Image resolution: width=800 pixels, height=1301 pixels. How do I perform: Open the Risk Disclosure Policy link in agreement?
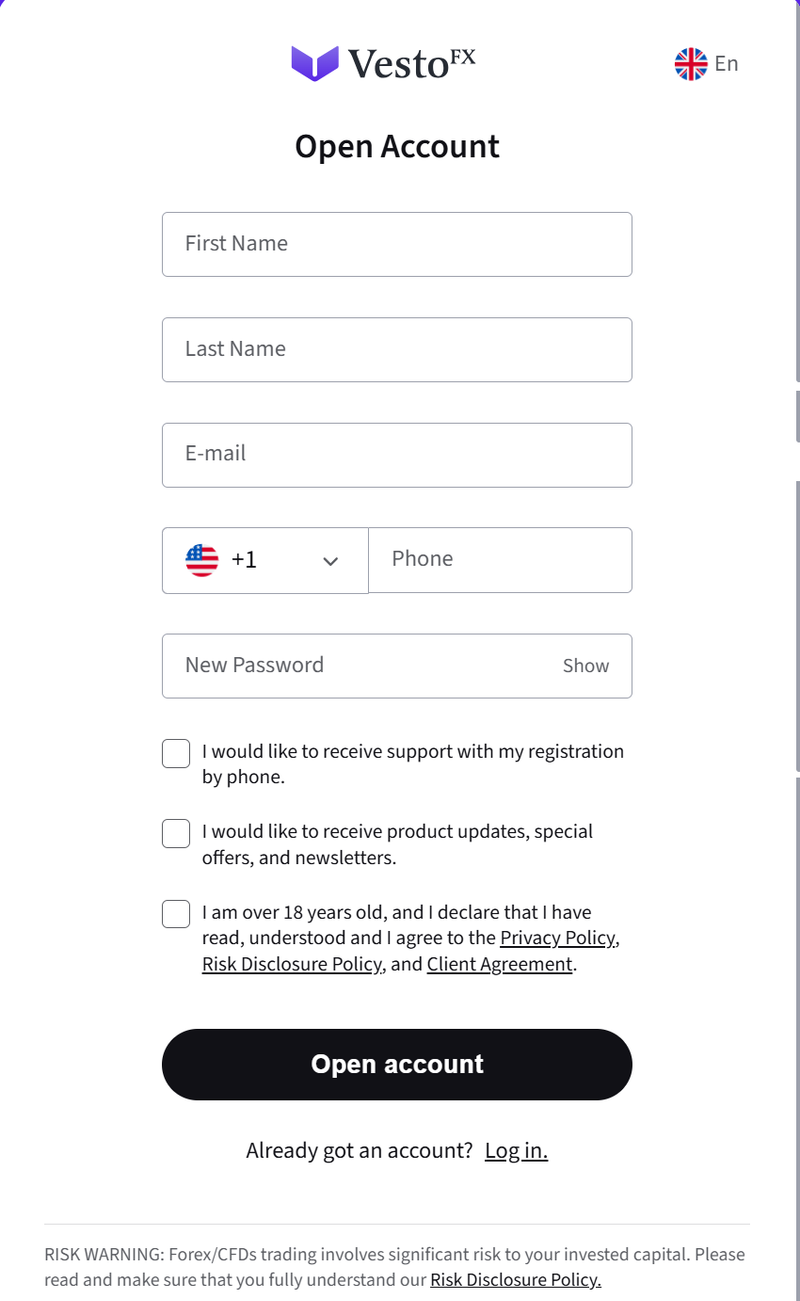(292, 964)
